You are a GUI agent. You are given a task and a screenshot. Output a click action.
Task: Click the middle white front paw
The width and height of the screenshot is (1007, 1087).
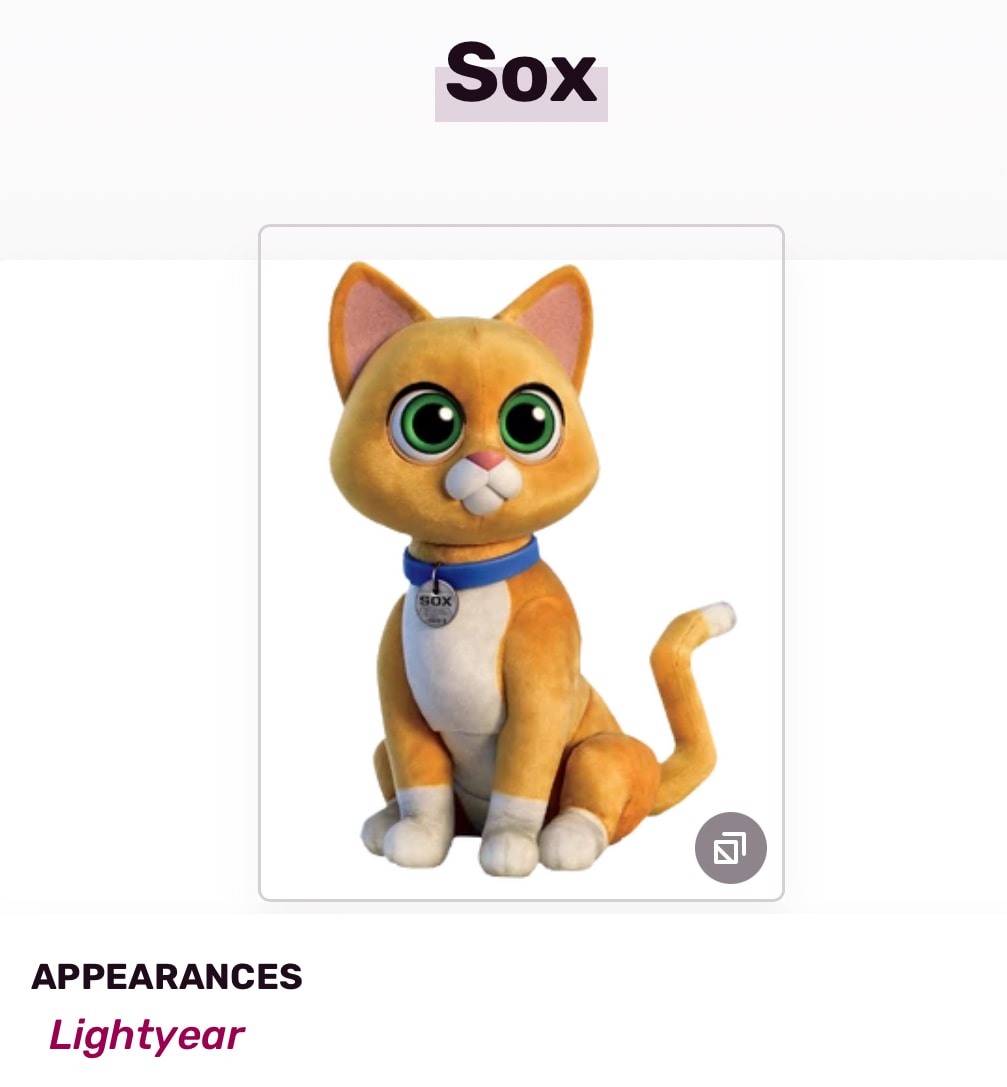coord(508,838)
